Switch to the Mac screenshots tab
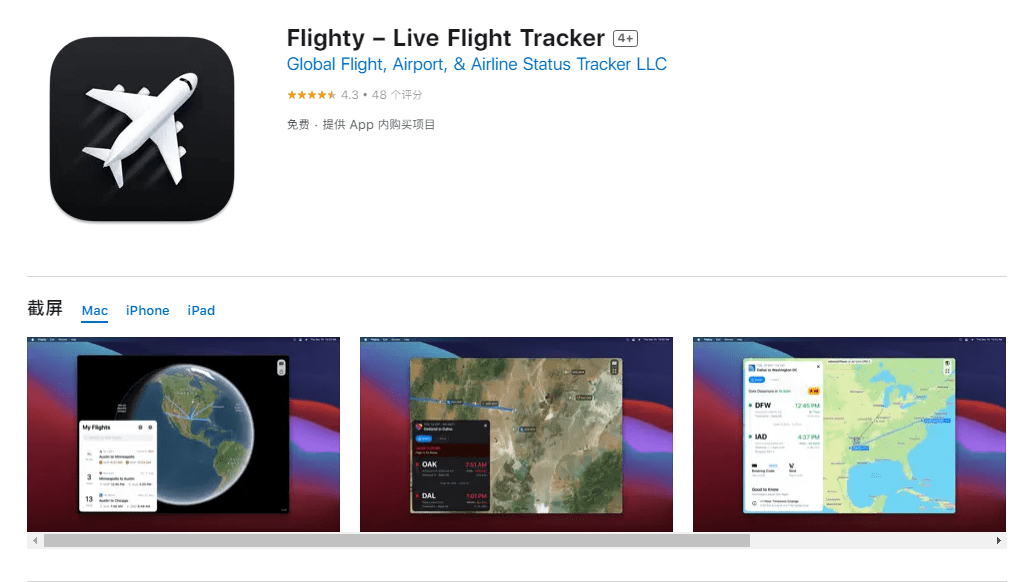Image resolution: width=1019 pixels, height=582 pixels. pyautogui.click(x=95, y=310)
